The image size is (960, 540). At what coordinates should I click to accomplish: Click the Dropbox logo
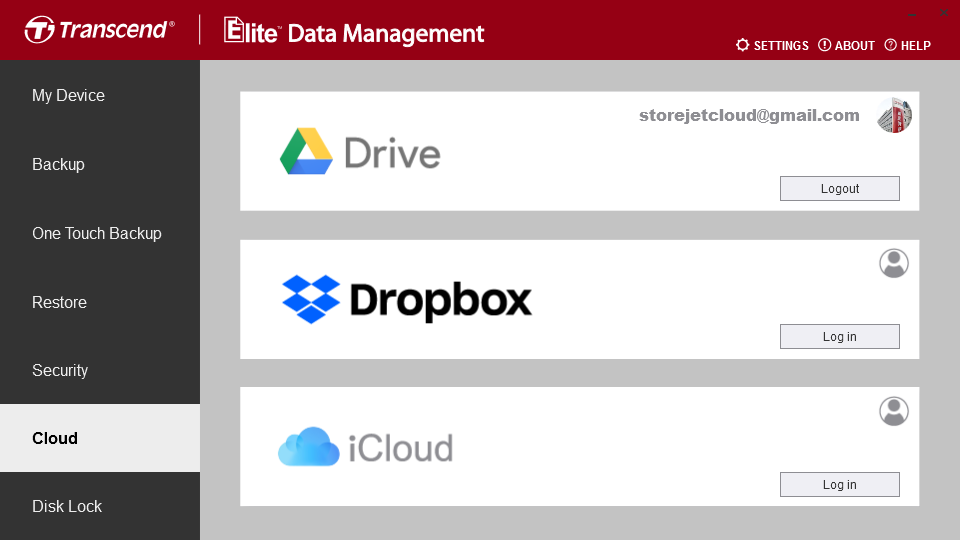[312, 299]
